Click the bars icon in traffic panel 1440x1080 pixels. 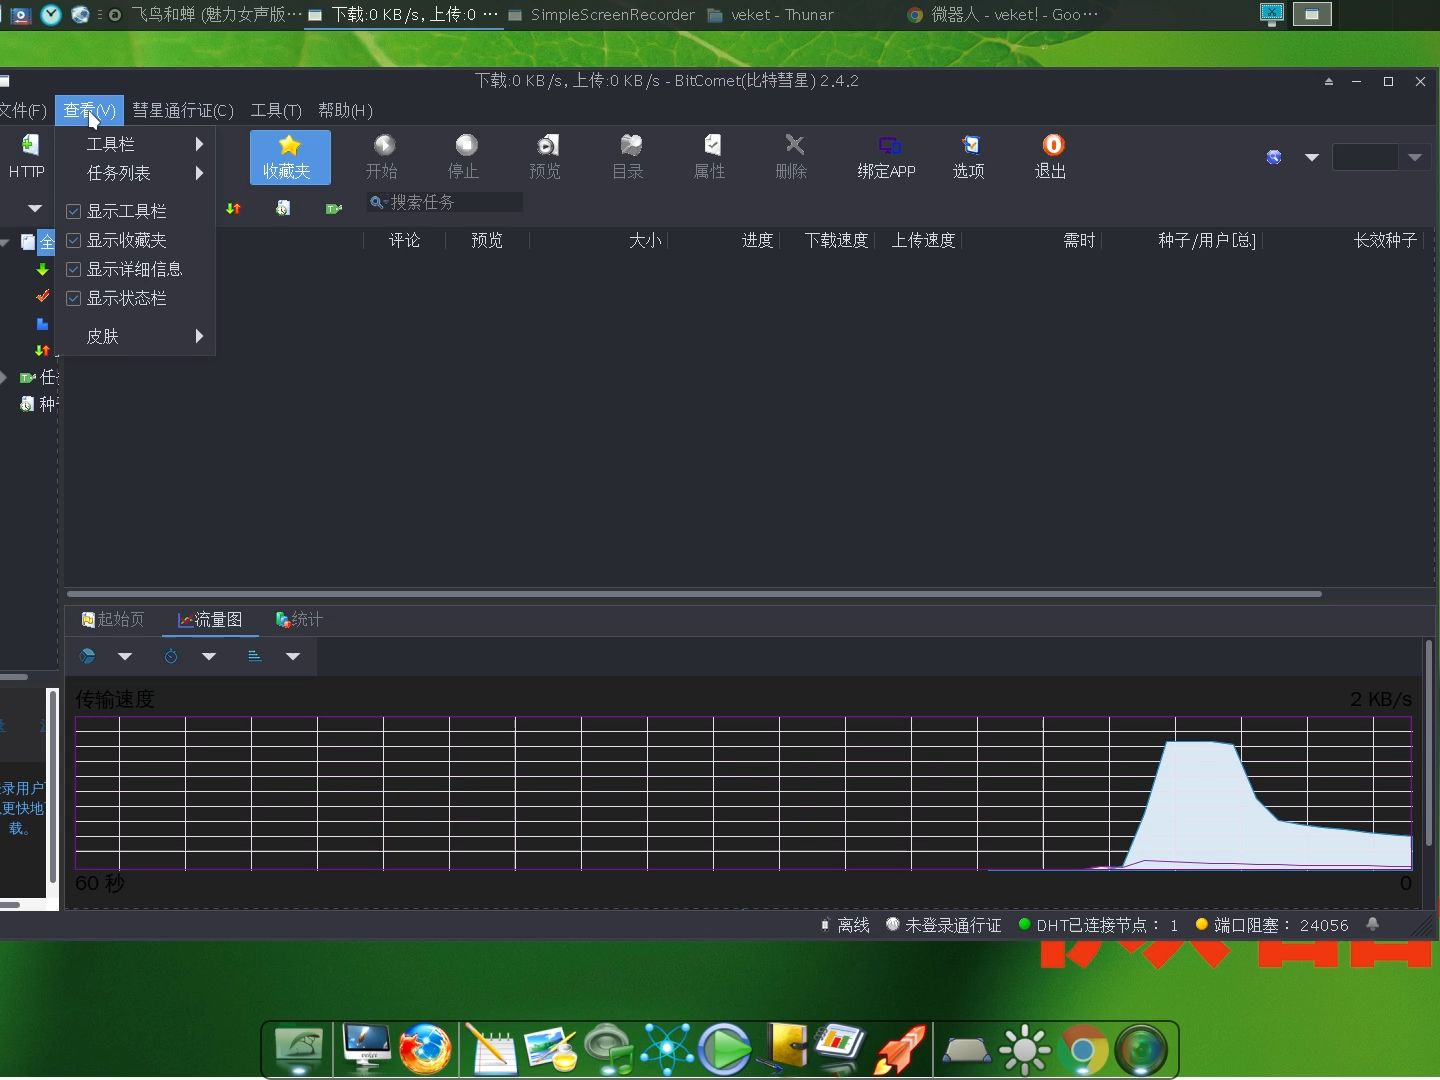255,656
